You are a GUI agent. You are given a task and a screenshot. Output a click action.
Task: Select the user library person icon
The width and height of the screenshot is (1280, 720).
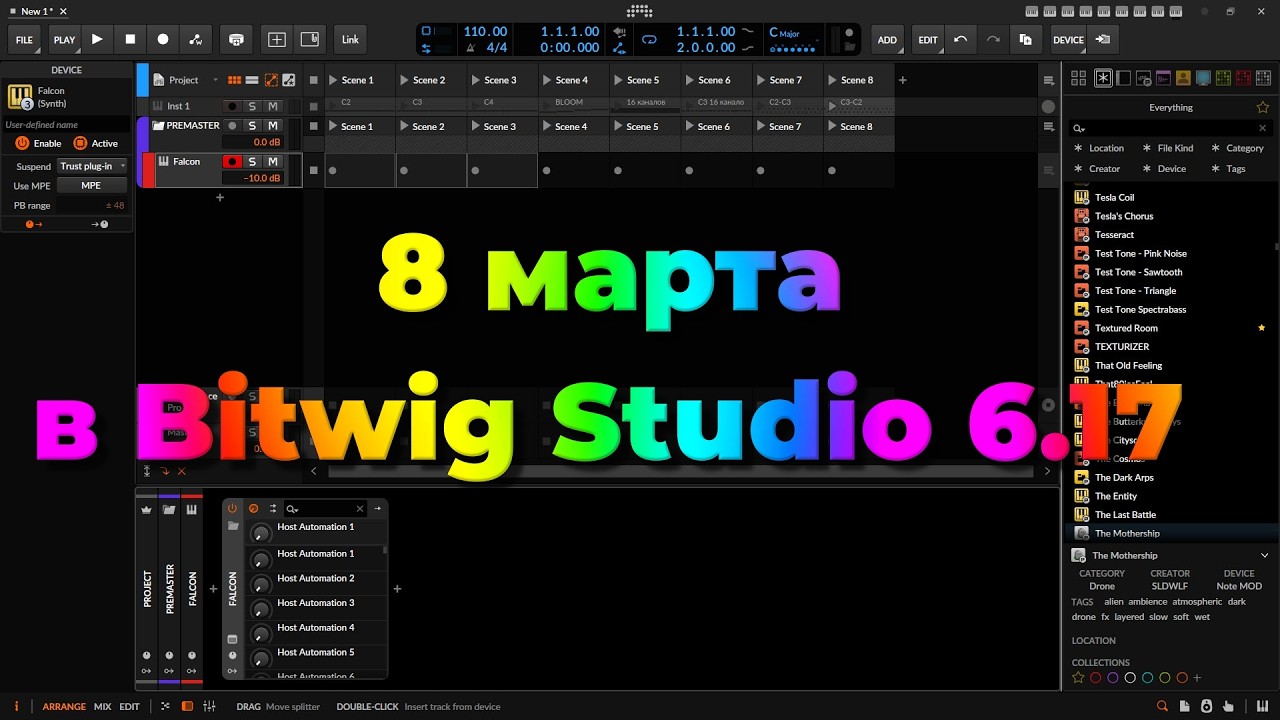click(x=1183, y=78)
